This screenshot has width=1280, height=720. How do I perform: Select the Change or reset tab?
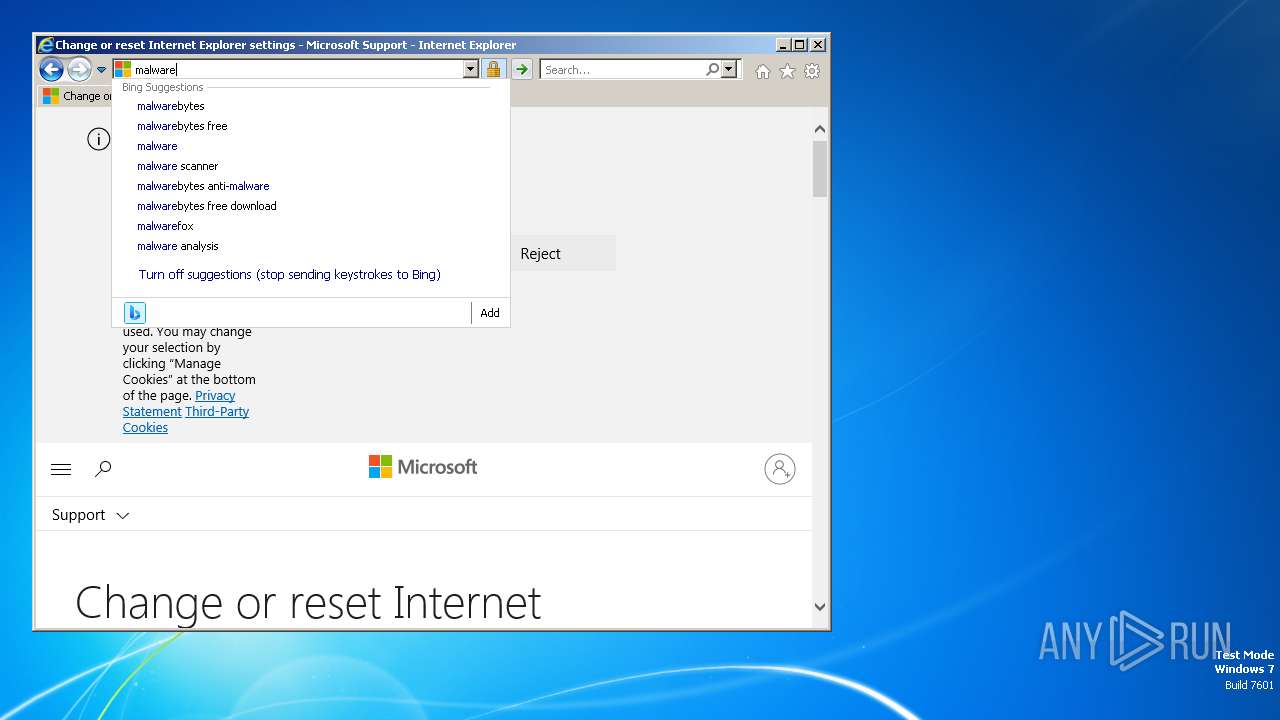76,96
